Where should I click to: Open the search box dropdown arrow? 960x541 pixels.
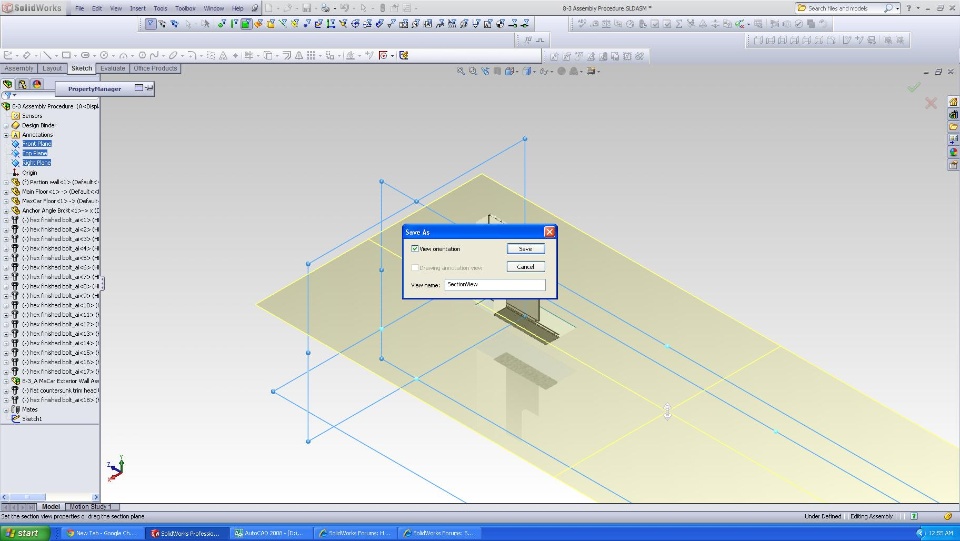(898, 9)
